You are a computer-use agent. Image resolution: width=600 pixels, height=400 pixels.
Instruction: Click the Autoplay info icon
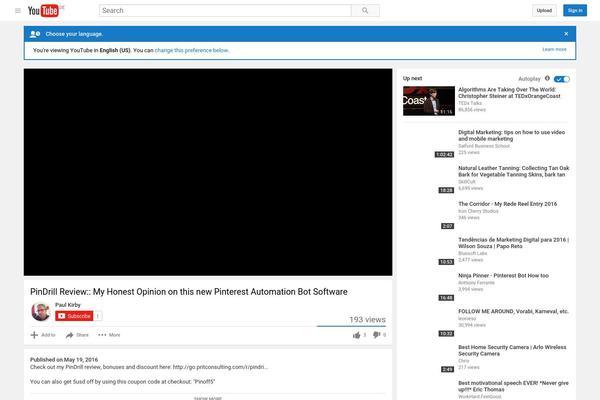pyautogui.click(x=547, y=78)
